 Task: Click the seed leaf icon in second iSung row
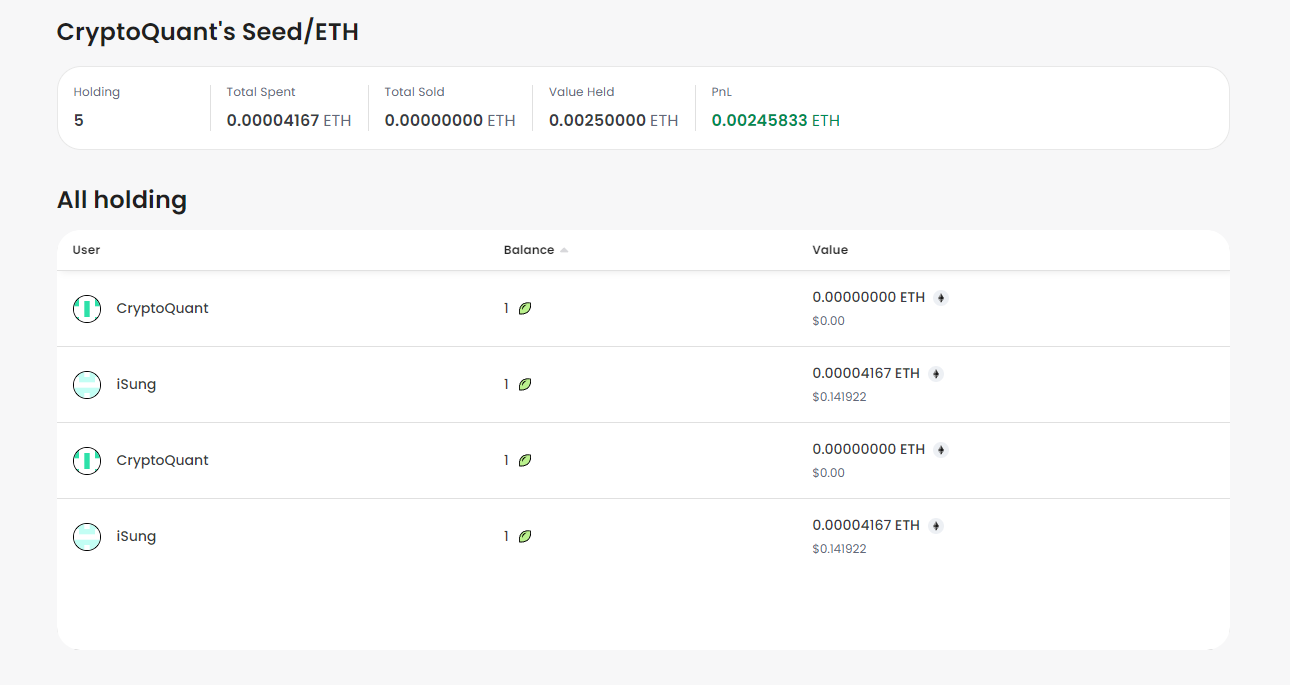point(525,537)
